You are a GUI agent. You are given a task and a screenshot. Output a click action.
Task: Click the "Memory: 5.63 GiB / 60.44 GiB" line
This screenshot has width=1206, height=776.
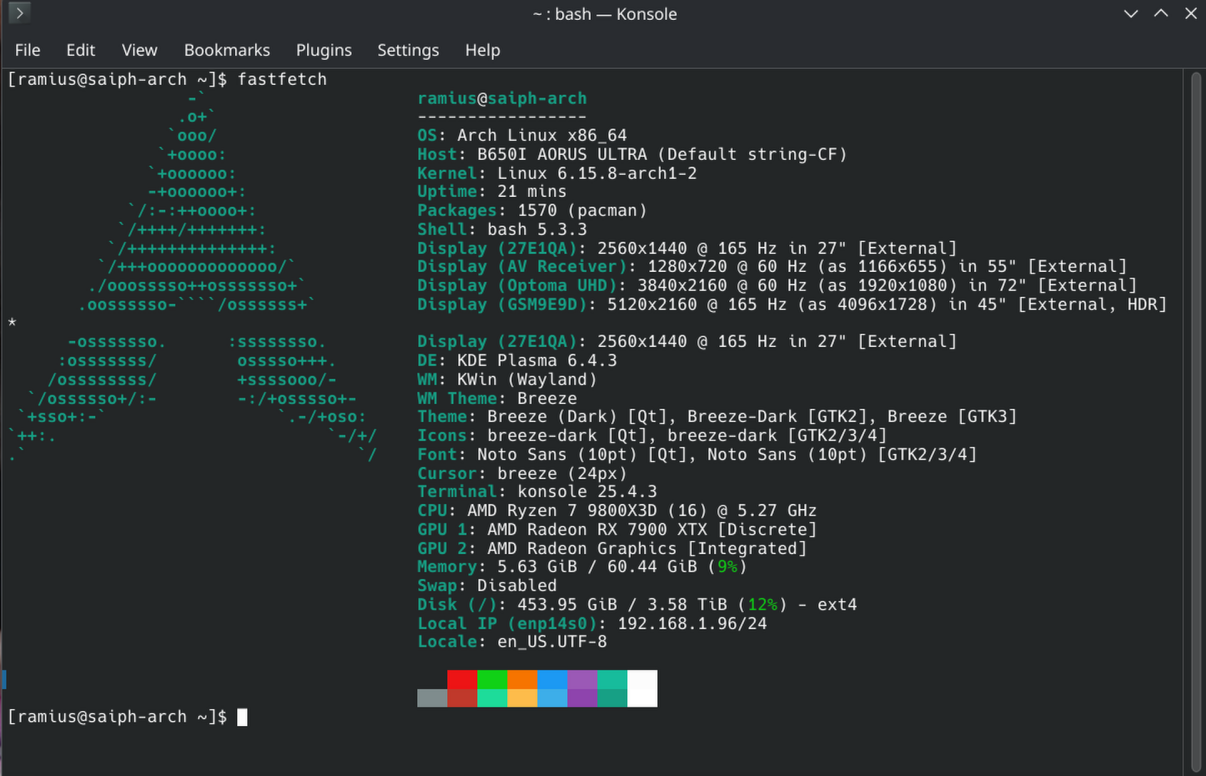pyautogui.click(x=582, y=566)
